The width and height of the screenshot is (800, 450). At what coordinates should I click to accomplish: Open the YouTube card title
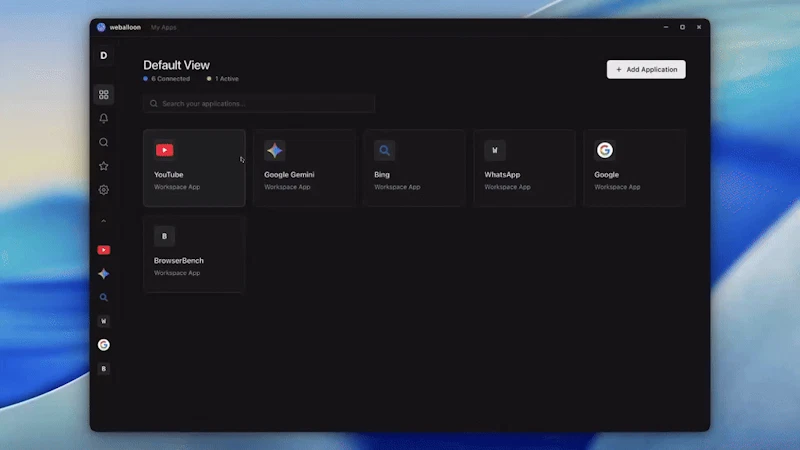168,174
